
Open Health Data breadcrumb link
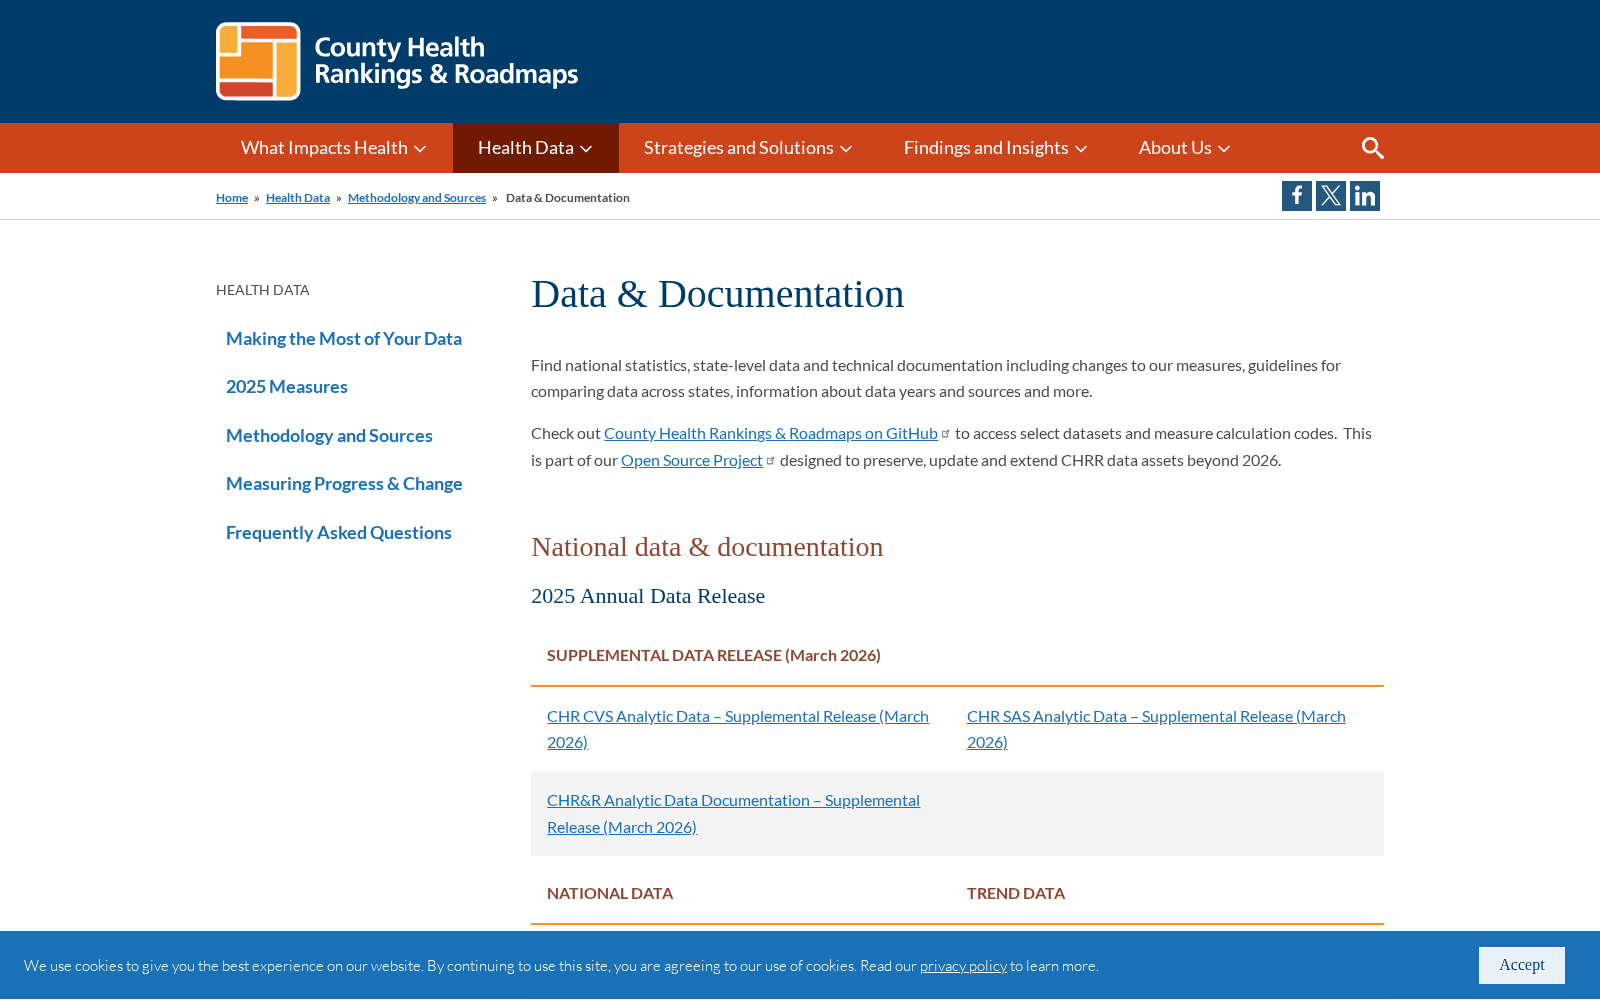(x=298, y=198)
